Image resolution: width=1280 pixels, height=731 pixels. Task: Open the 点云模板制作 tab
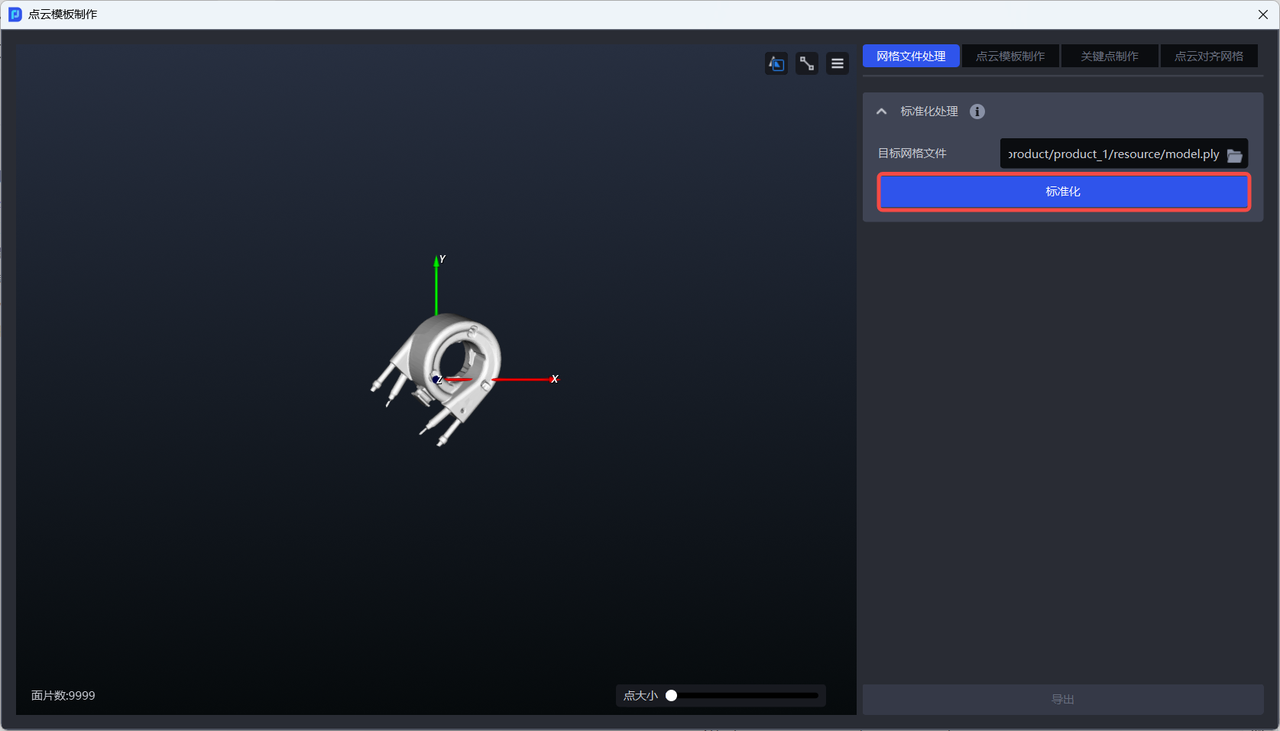1010,56
